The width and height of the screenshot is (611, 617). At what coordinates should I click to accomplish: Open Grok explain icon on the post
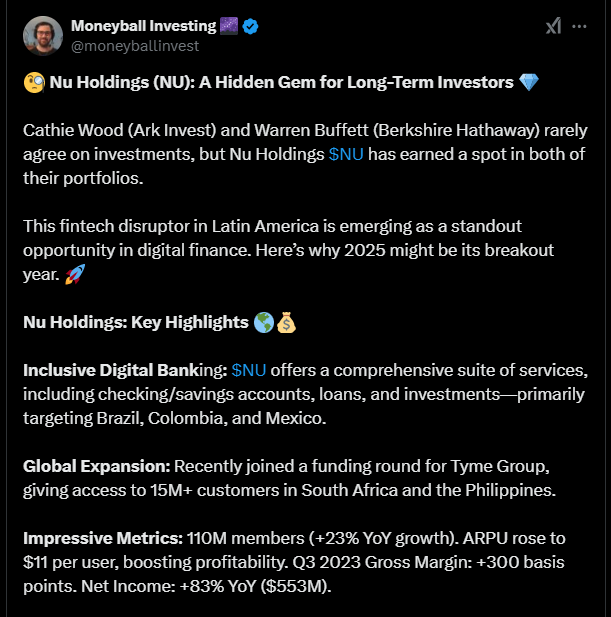553,27
